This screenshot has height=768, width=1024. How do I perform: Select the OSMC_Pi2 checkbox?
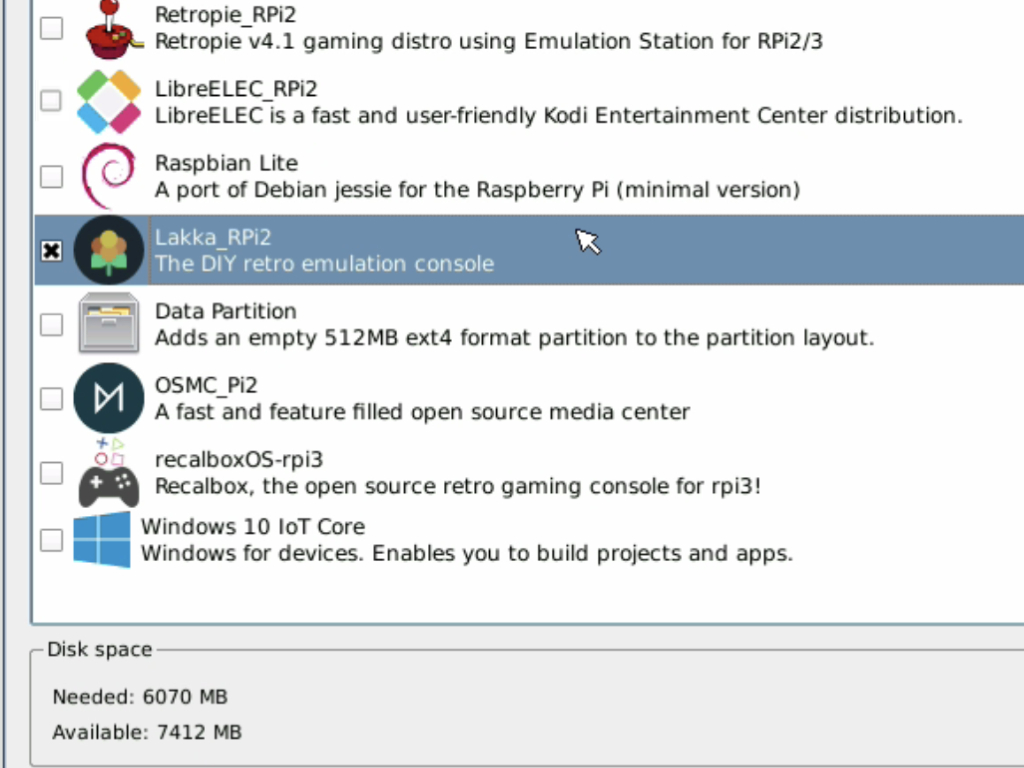pos(52,398)
